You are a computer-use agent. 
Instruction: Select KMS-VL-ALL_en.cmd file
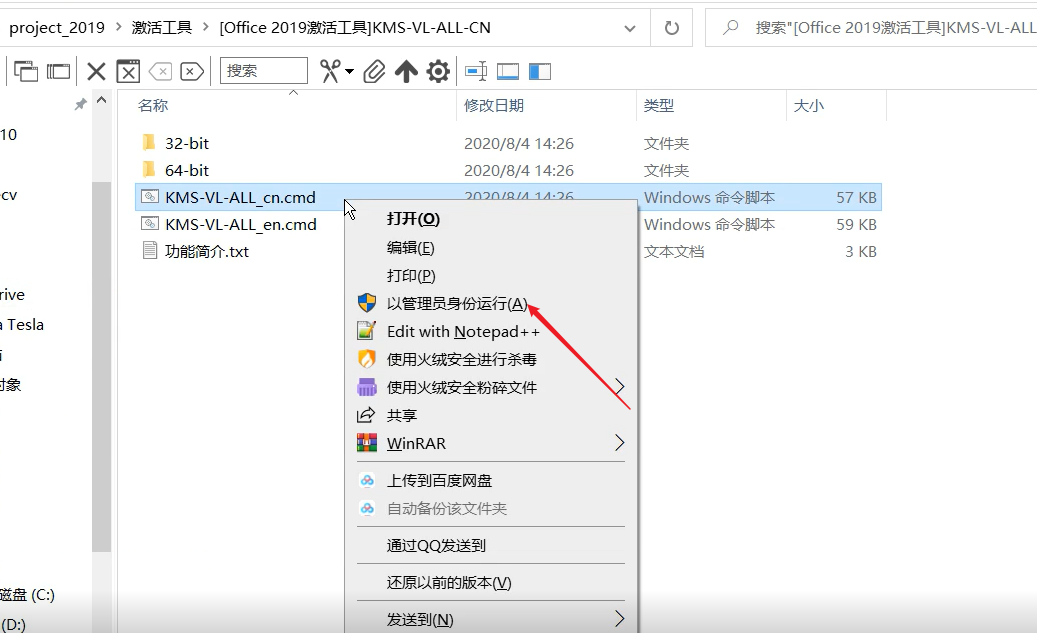[241, 225]
